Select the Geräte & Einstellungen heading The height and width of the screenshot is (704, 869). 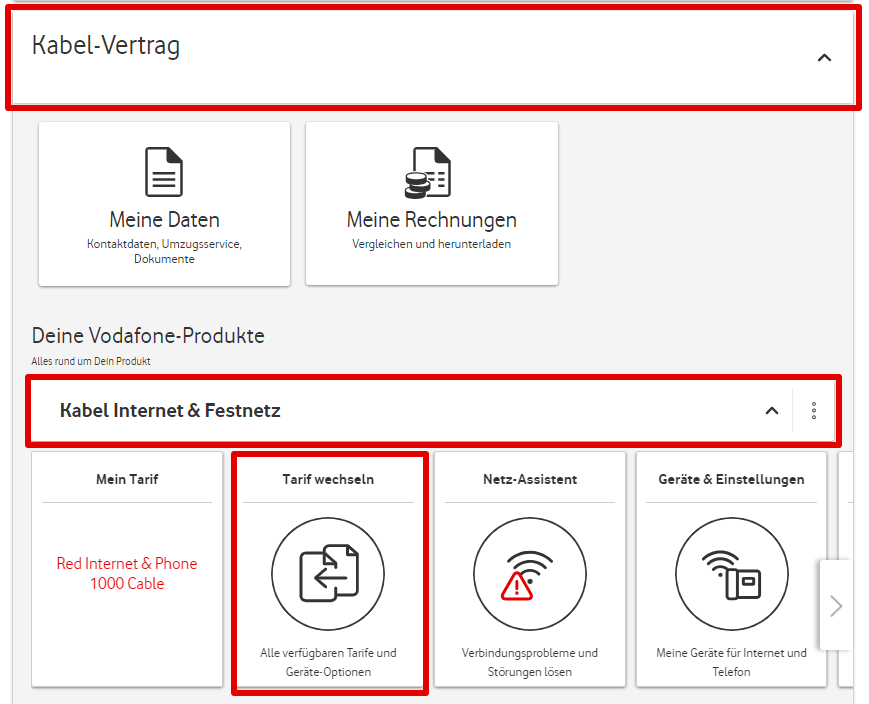click(731, 479)
